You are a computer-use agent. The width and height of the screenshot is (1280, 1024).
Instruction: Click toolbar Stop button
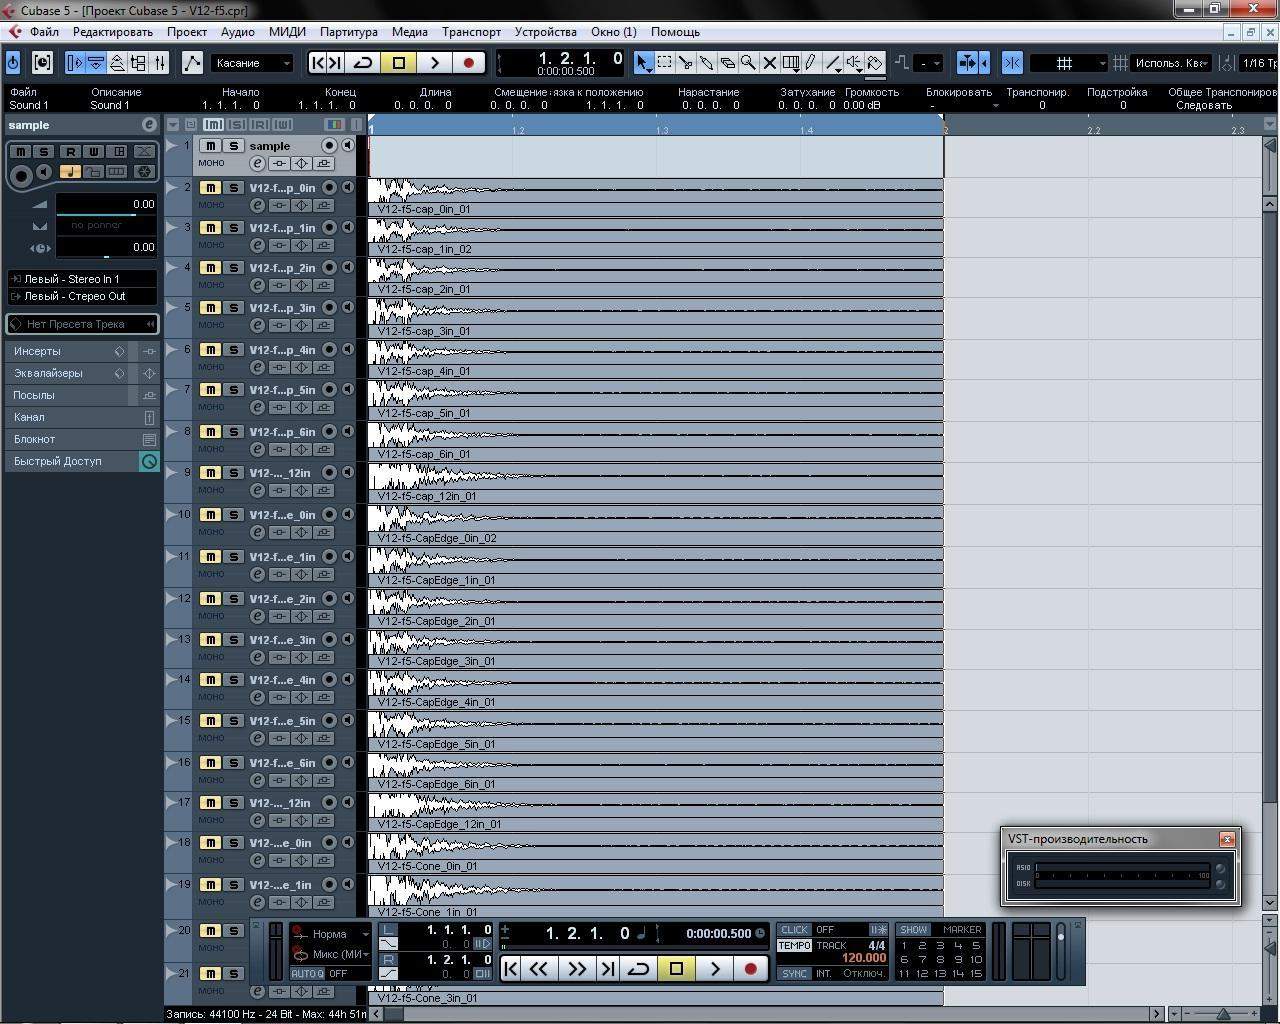(398, 63)
